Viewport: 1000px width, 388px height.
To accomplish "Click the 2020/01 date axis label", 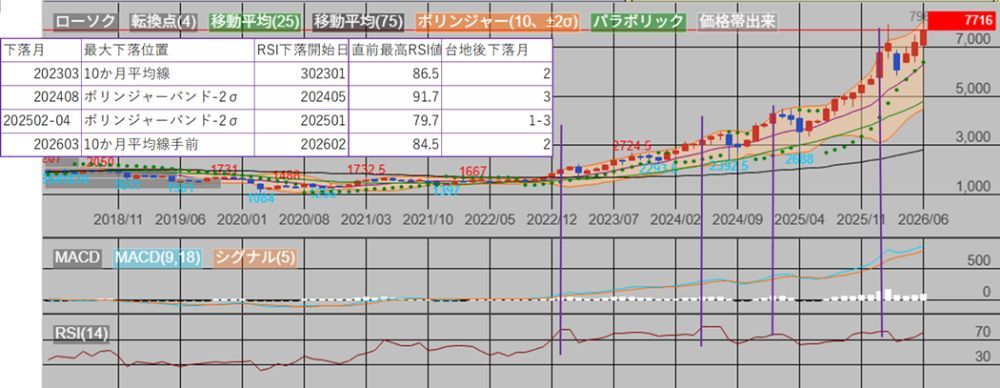I will [x=242, y=220].
